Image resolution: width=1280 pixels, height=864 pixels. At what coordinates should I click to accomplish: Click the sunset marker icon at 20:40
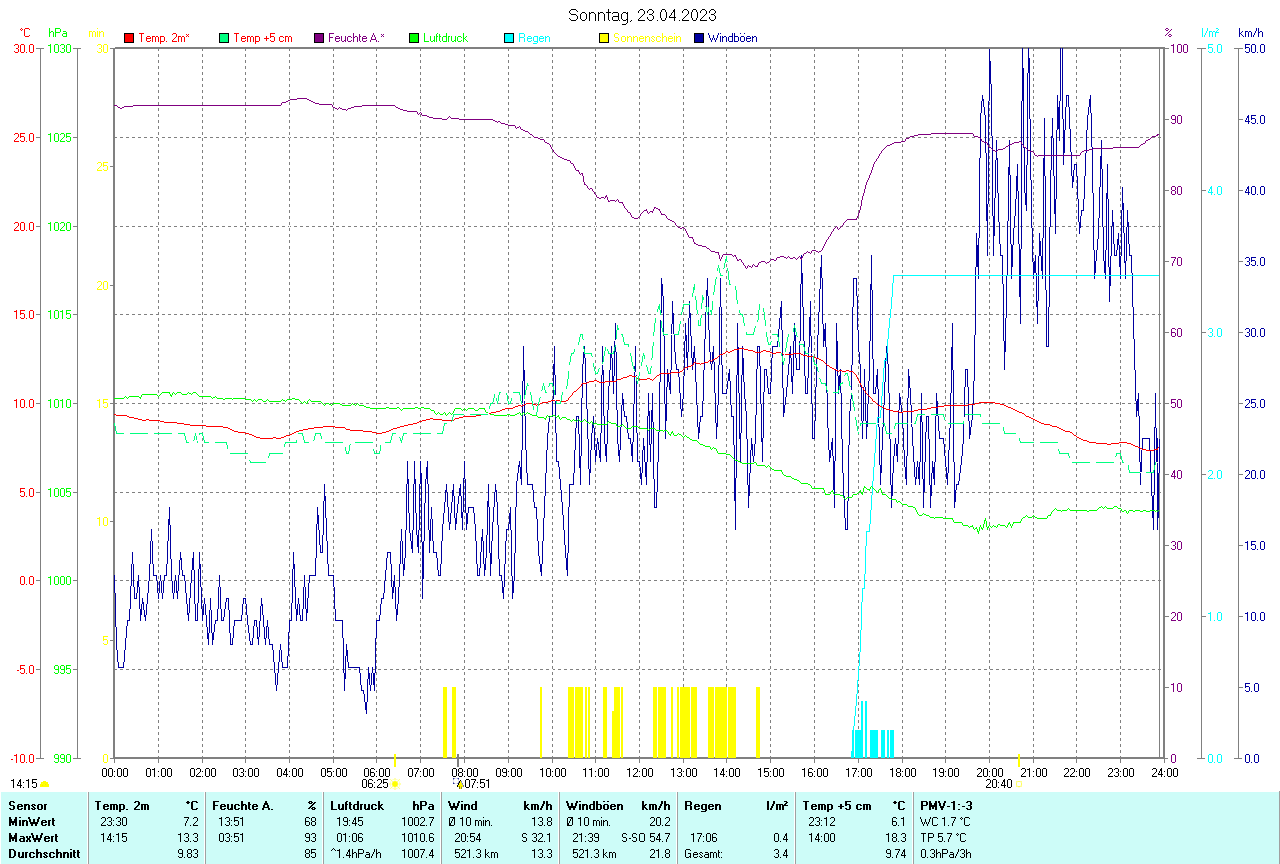[1019, 785]
